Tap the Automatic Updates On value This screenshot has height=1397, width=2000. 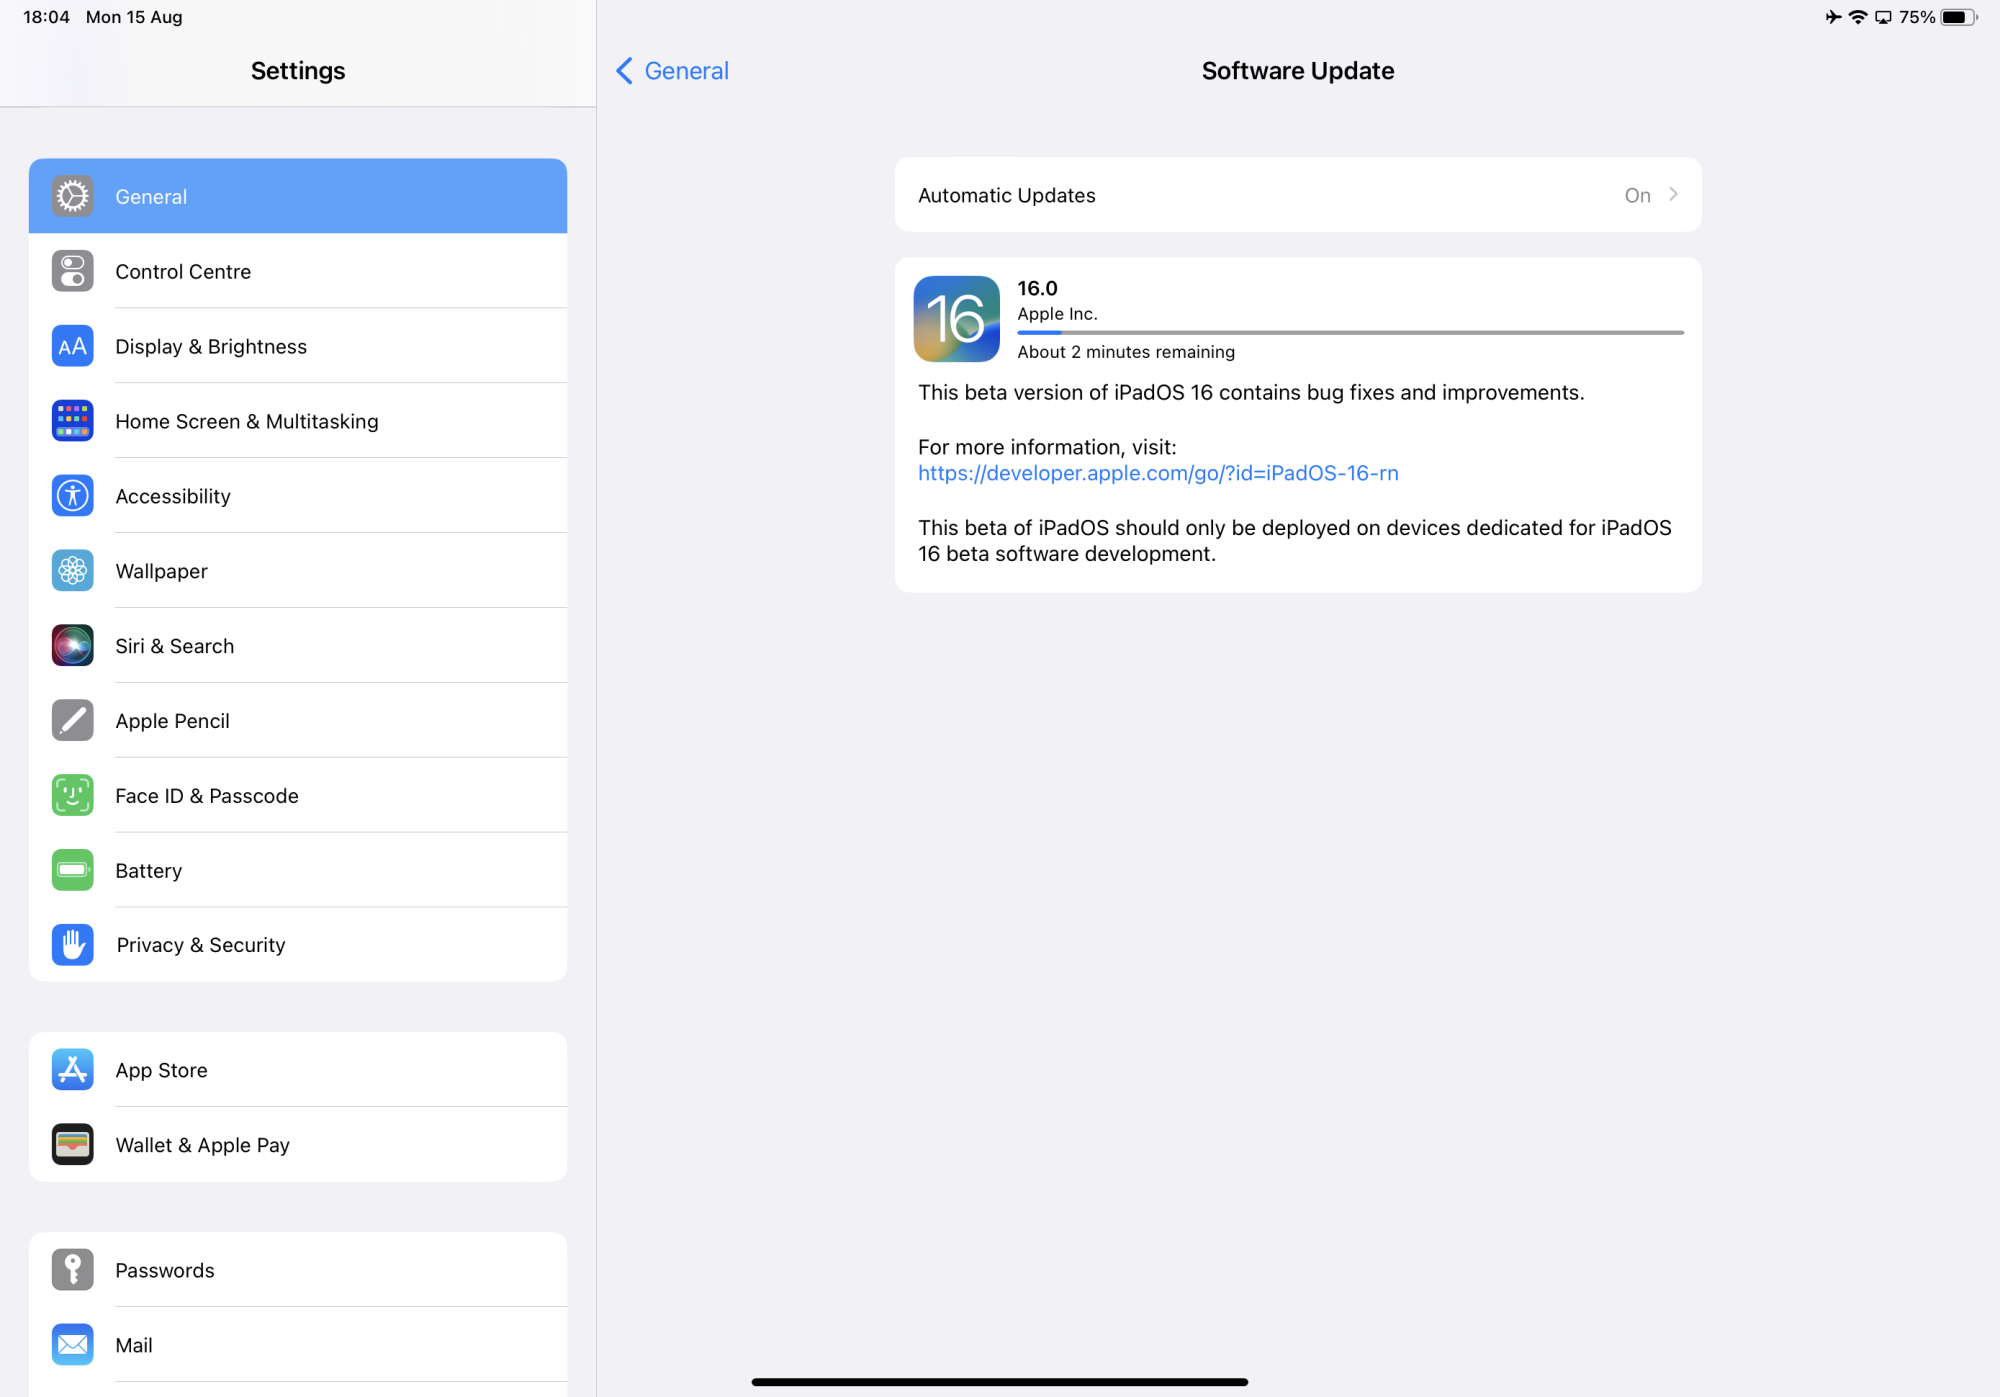click(1637, 196)
